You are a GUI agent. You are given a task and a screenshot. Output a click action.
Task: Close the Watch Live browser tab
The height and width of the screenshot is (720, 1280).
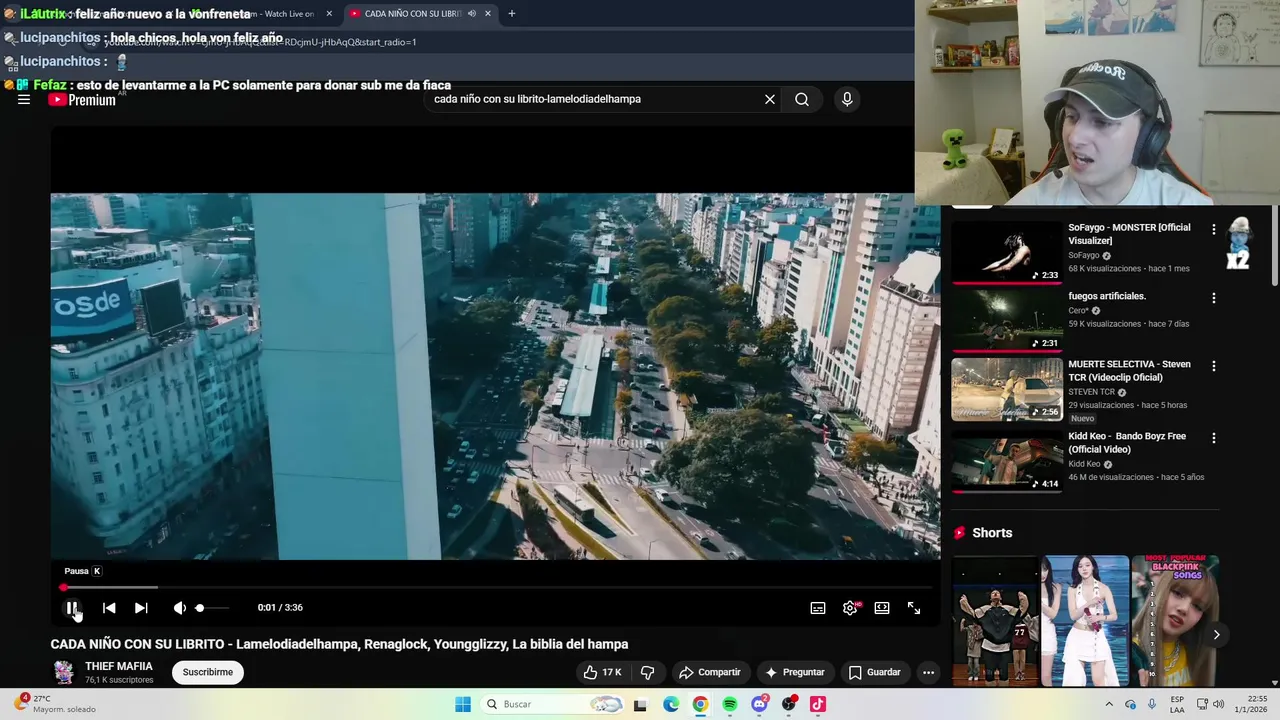[x=329, y=14]
